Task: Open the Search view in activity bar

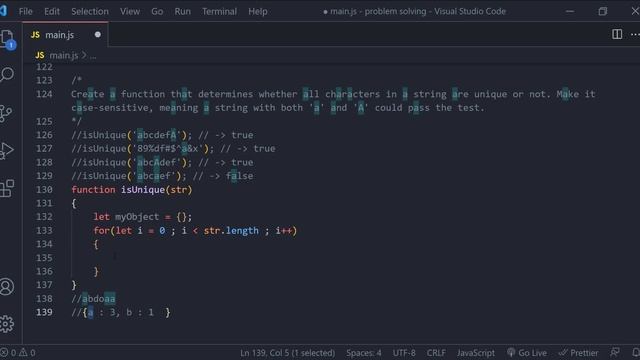Action: coord(7,75)
